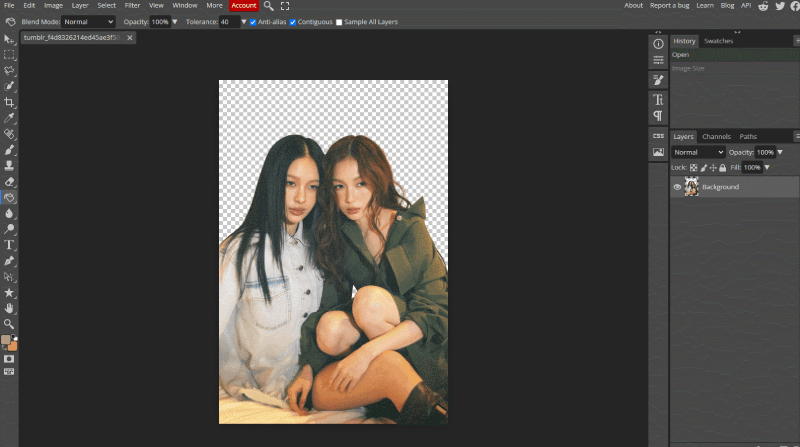Viewport: 800px width, 447px height.
Task: Select the Brush tool
Action: (9, 150)
